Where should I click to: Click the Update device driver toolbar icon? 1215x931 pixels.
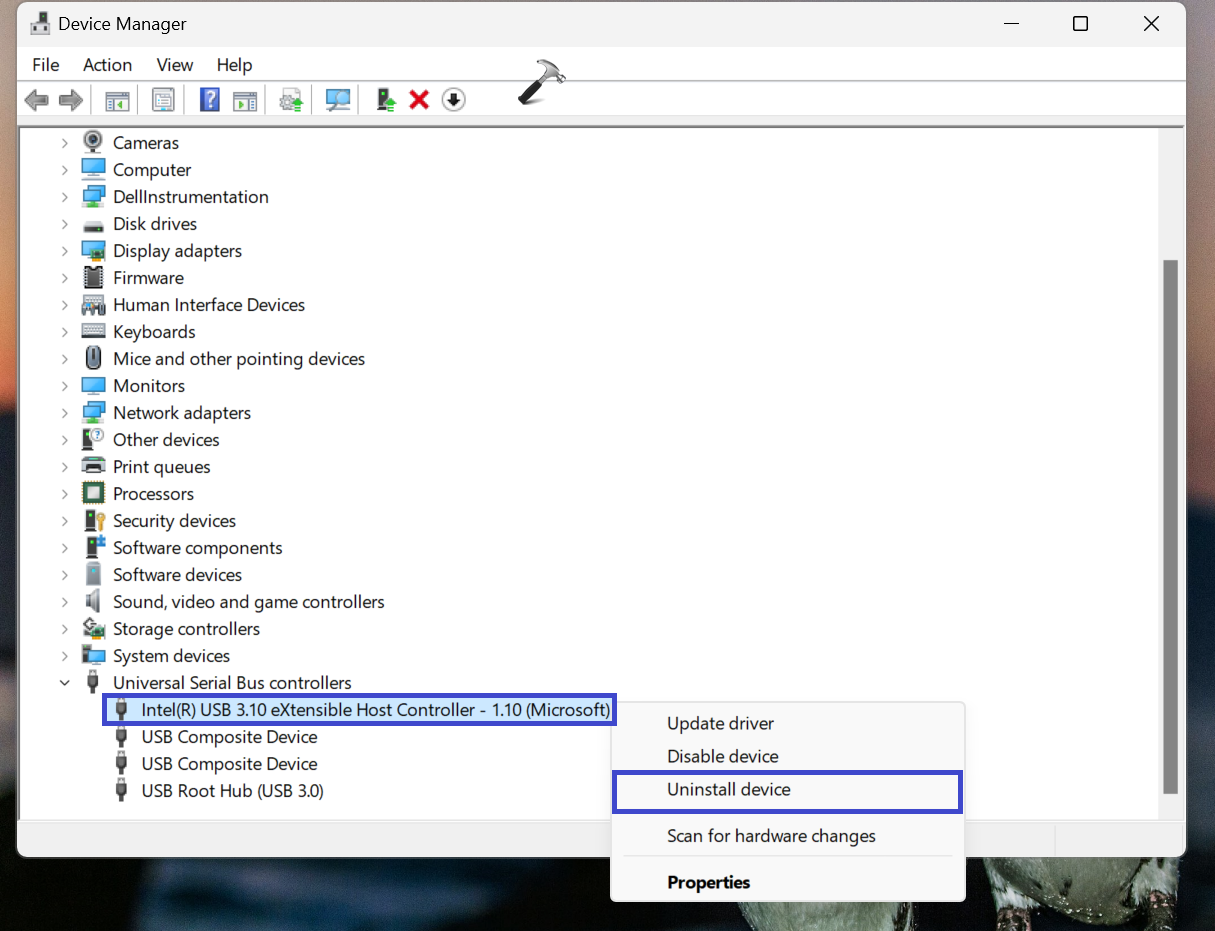(386, 100)
